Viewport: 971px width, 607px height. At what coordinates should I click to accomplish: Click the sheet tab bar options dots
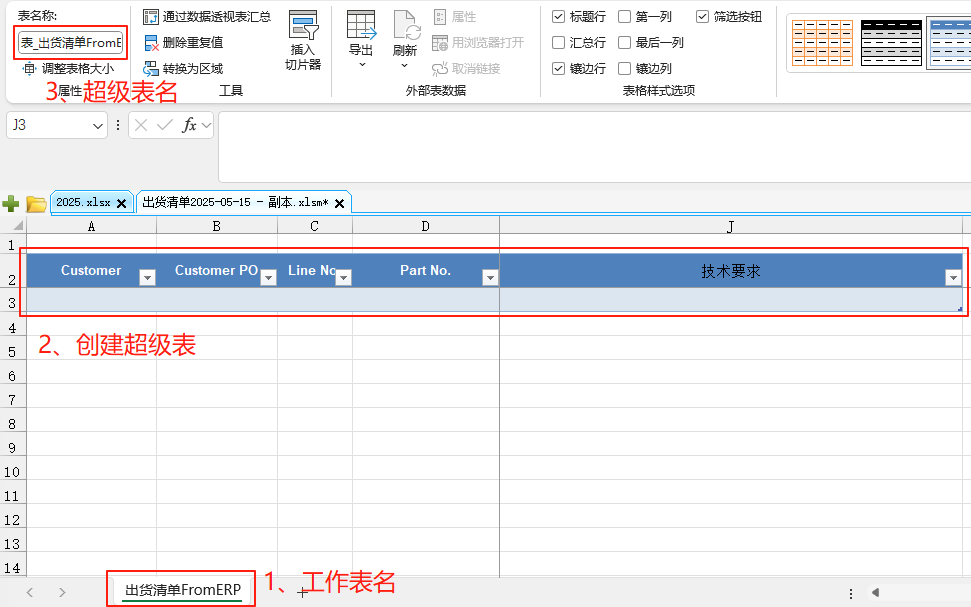[851, 593]
